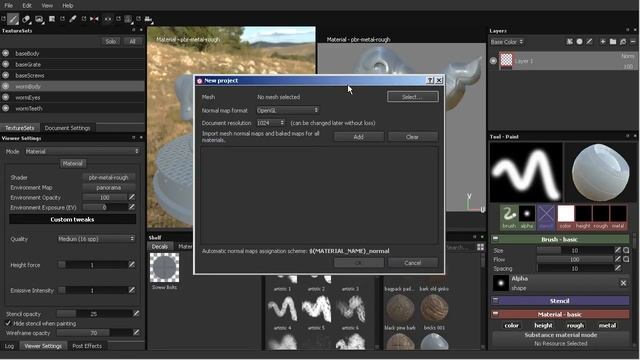640x360 pixels.
Task: Click pen pressure icon next to Spacing
Action: point(618,268)
